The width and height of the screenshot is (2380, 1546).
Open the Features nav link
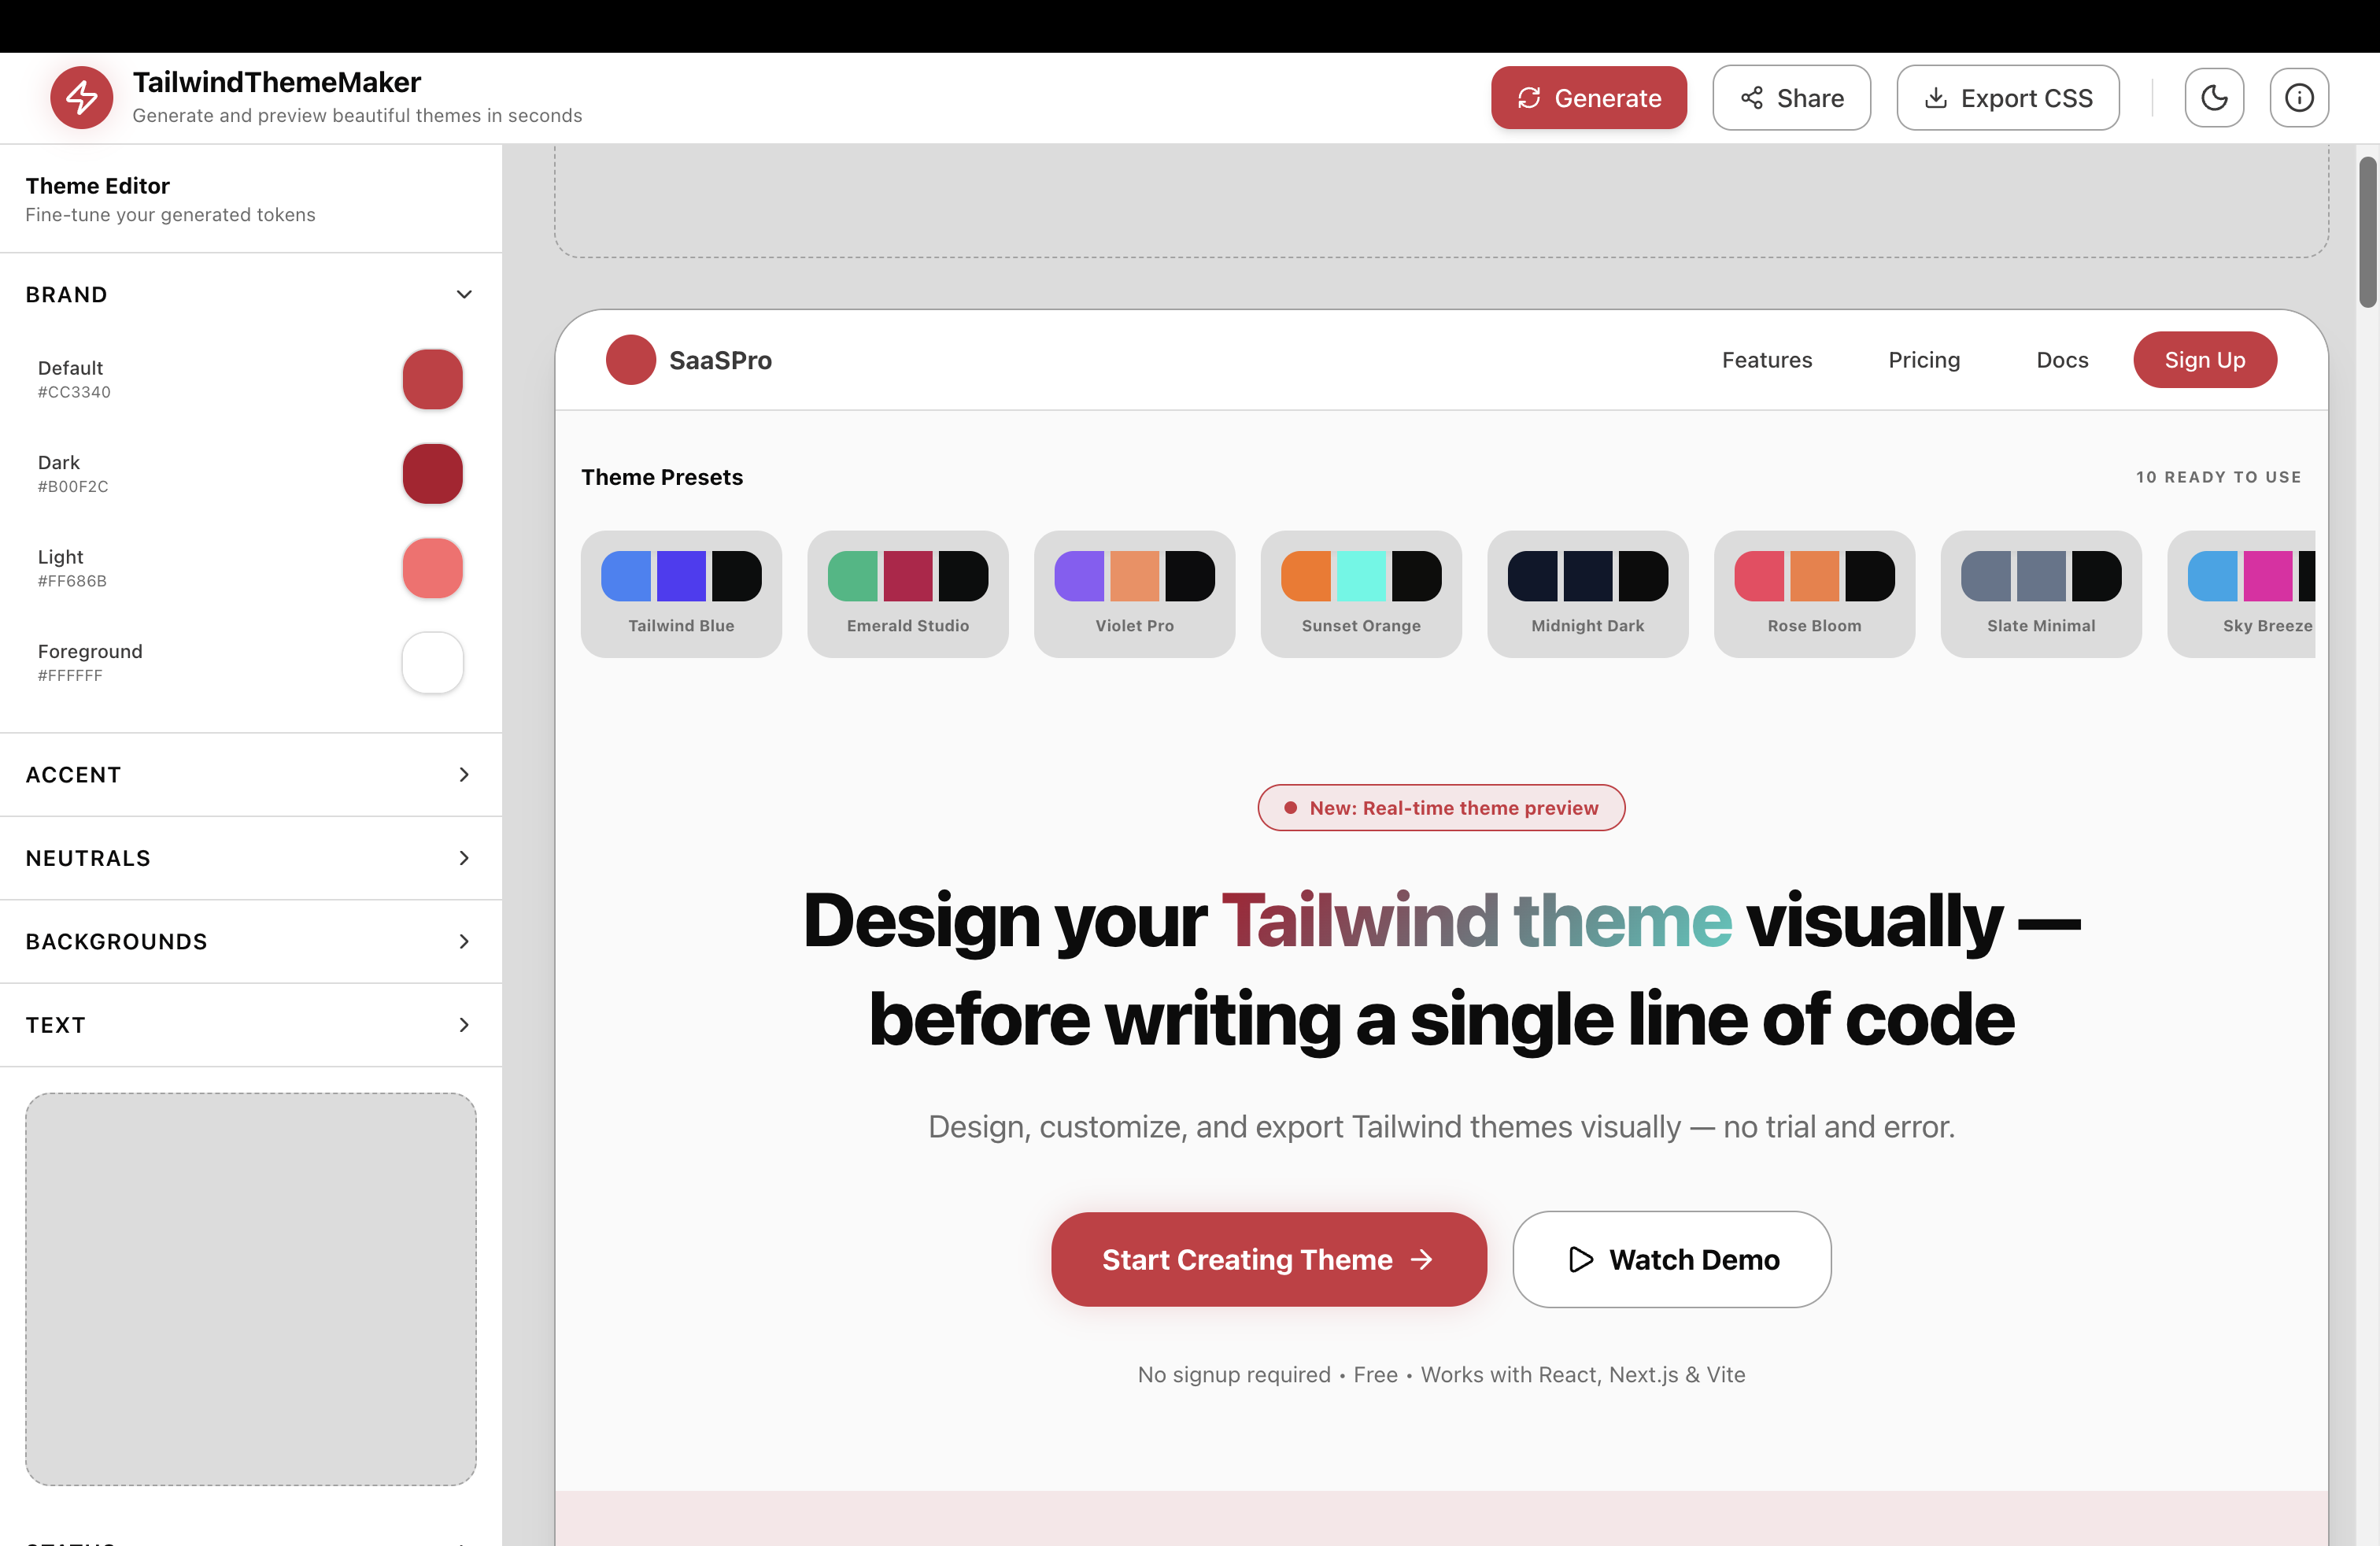click(1766, 360)
